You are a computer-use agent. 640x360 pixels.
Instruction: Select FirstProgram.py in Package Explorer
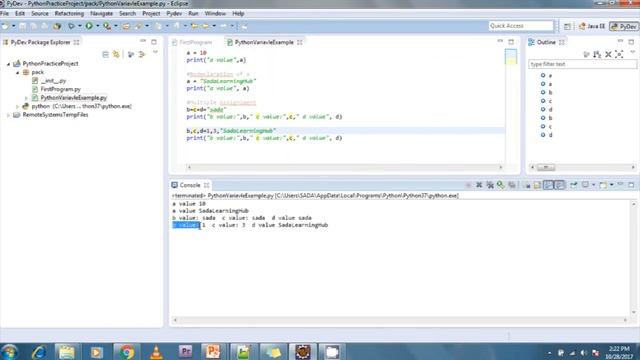60,89
